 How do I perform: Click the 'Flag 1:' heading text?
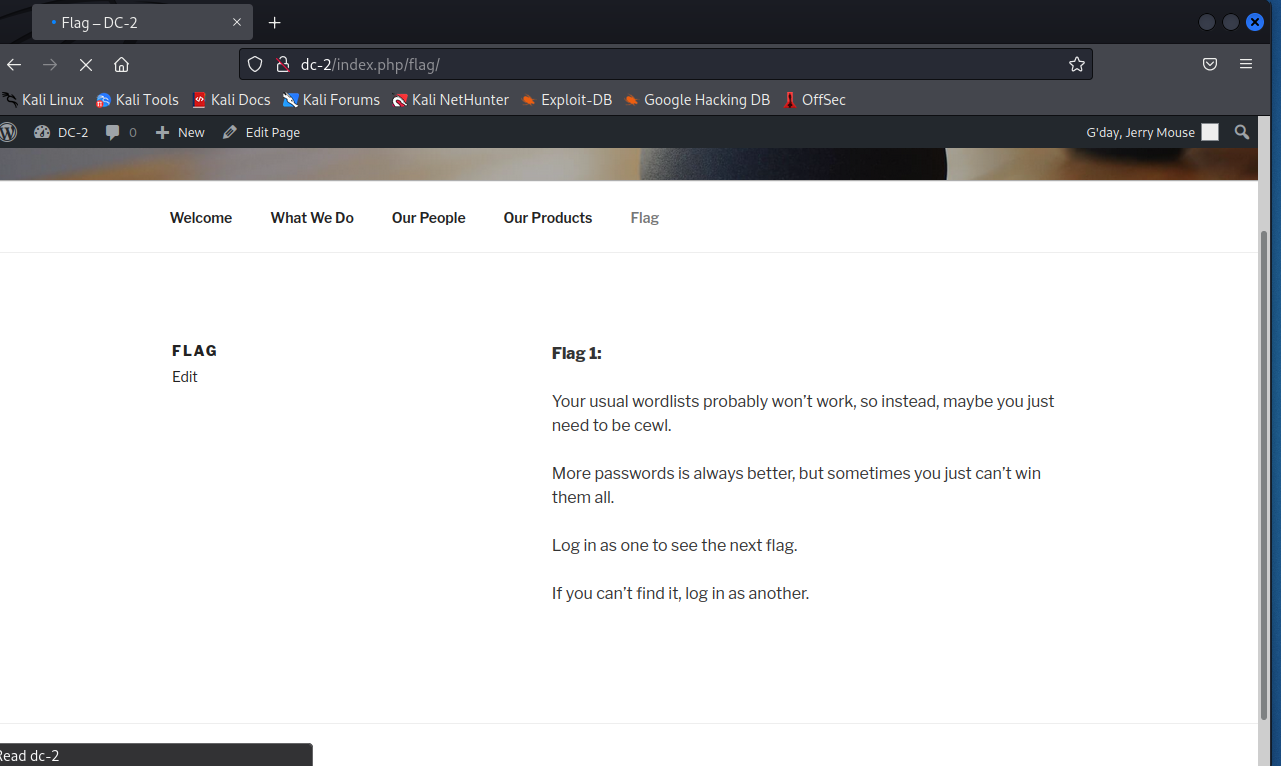[577, 353]
